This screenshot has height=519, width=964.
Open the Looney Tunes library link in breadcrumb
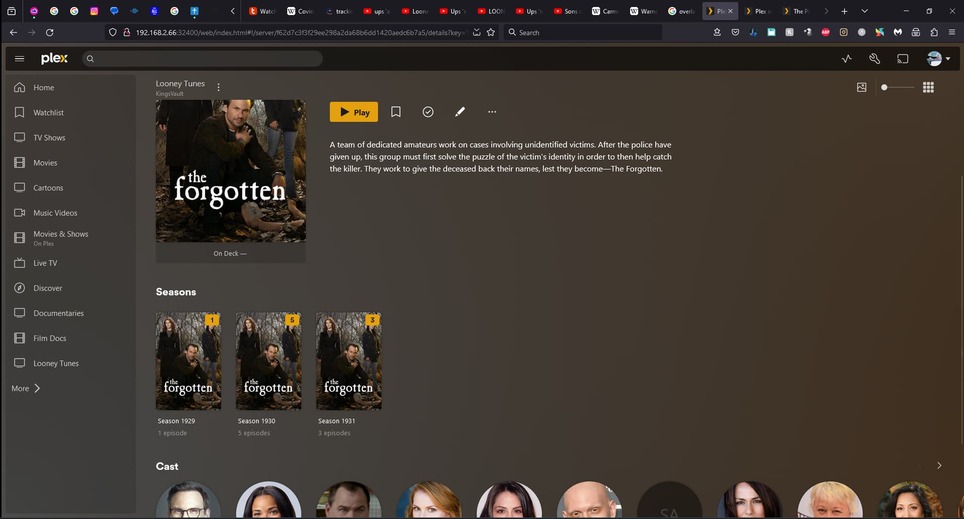click(180, 84)
